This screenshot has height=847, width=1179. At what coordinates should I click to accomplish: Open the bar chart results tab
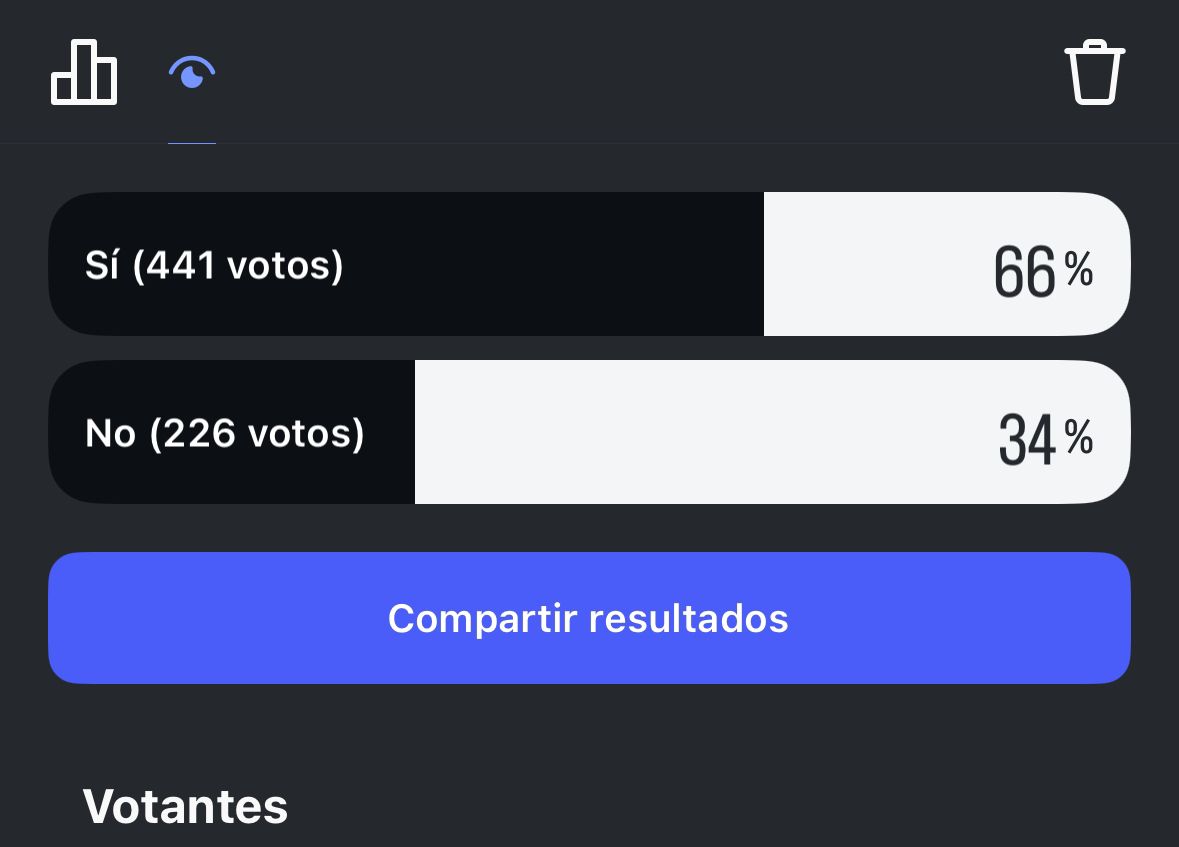pyautogui.click(x=83, y=72)
